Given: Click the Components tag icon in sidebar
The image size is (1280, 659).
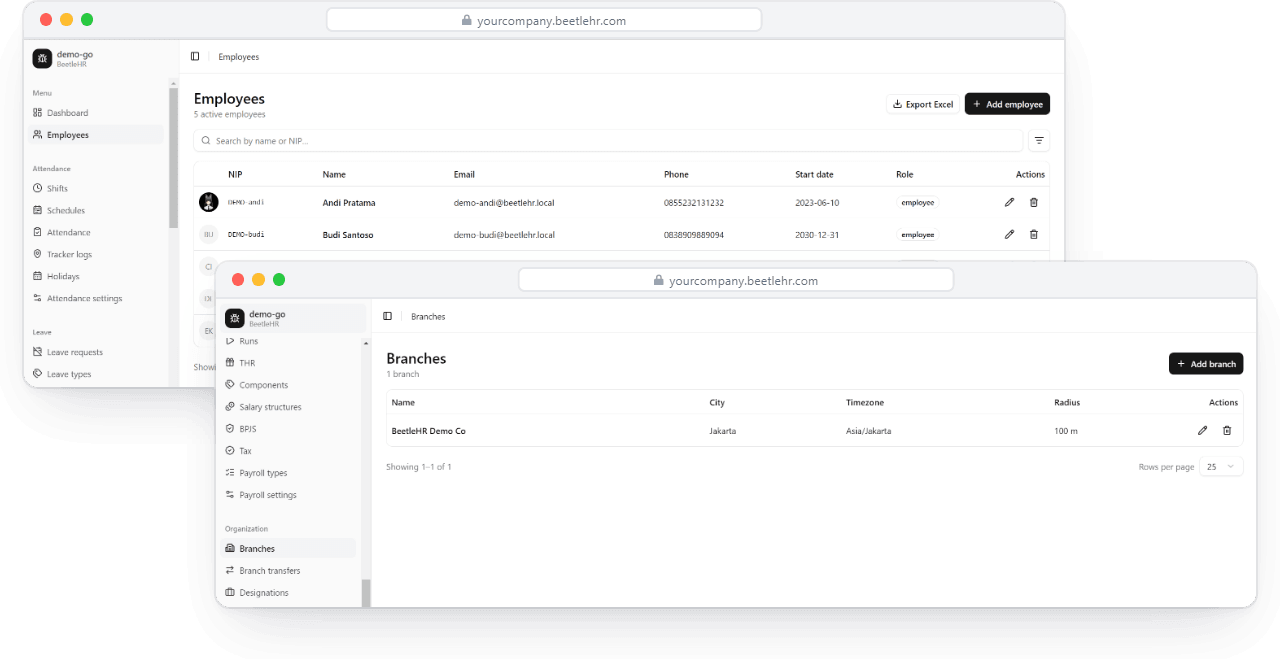Looking at the screenshot, I should coord(230,385).
